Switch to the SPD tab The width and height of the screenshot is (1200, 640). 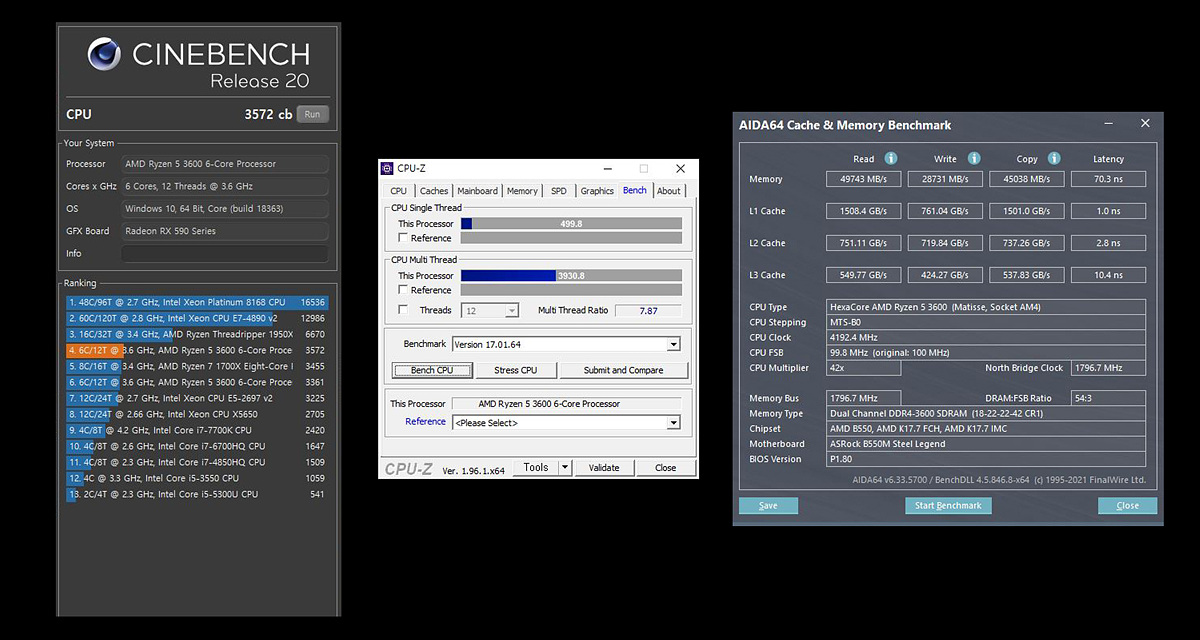click(559, 191)
